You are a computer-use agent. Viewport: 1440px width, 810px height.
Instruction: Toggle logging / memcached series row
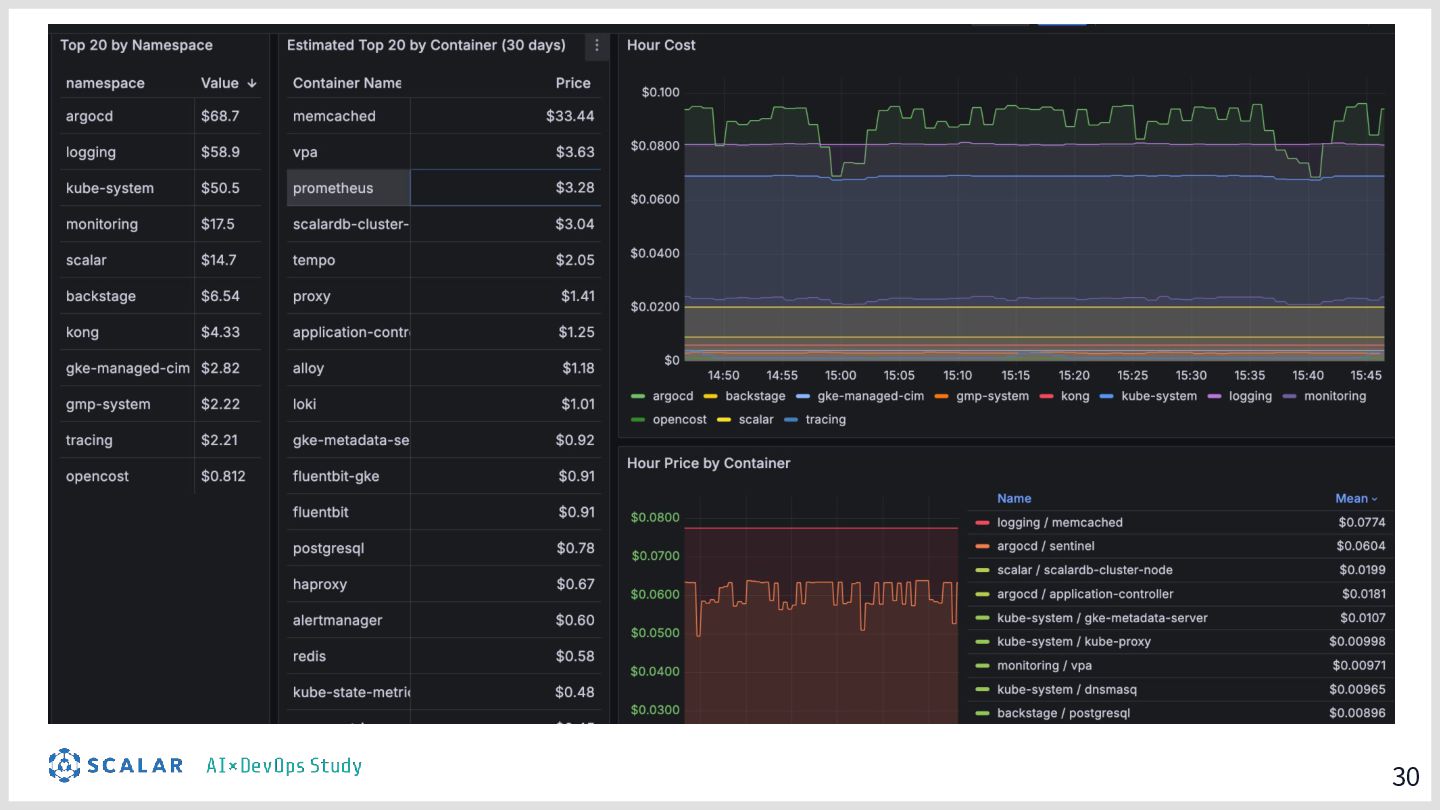point(1059,522)
